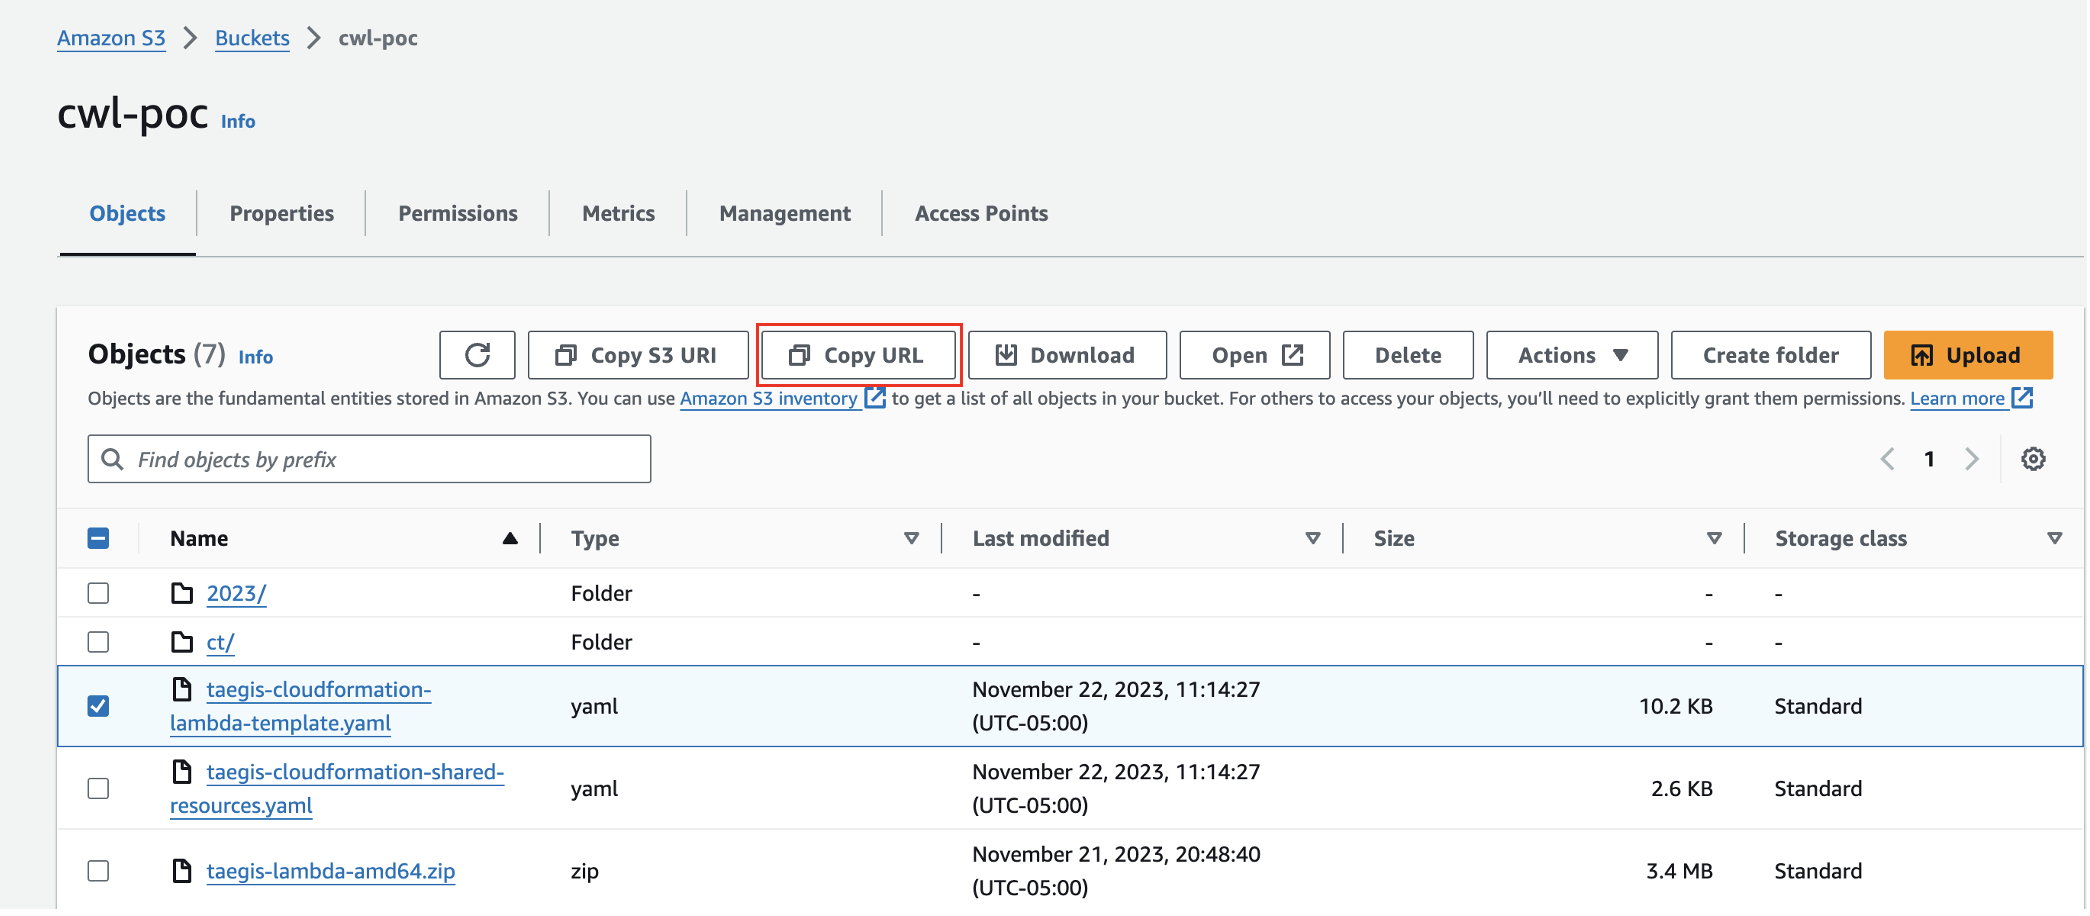Image resolution: width=2090 pixels, height=916 pixels.
Task: Select the ct/ folder checkbox
Action: pos(98,642)
